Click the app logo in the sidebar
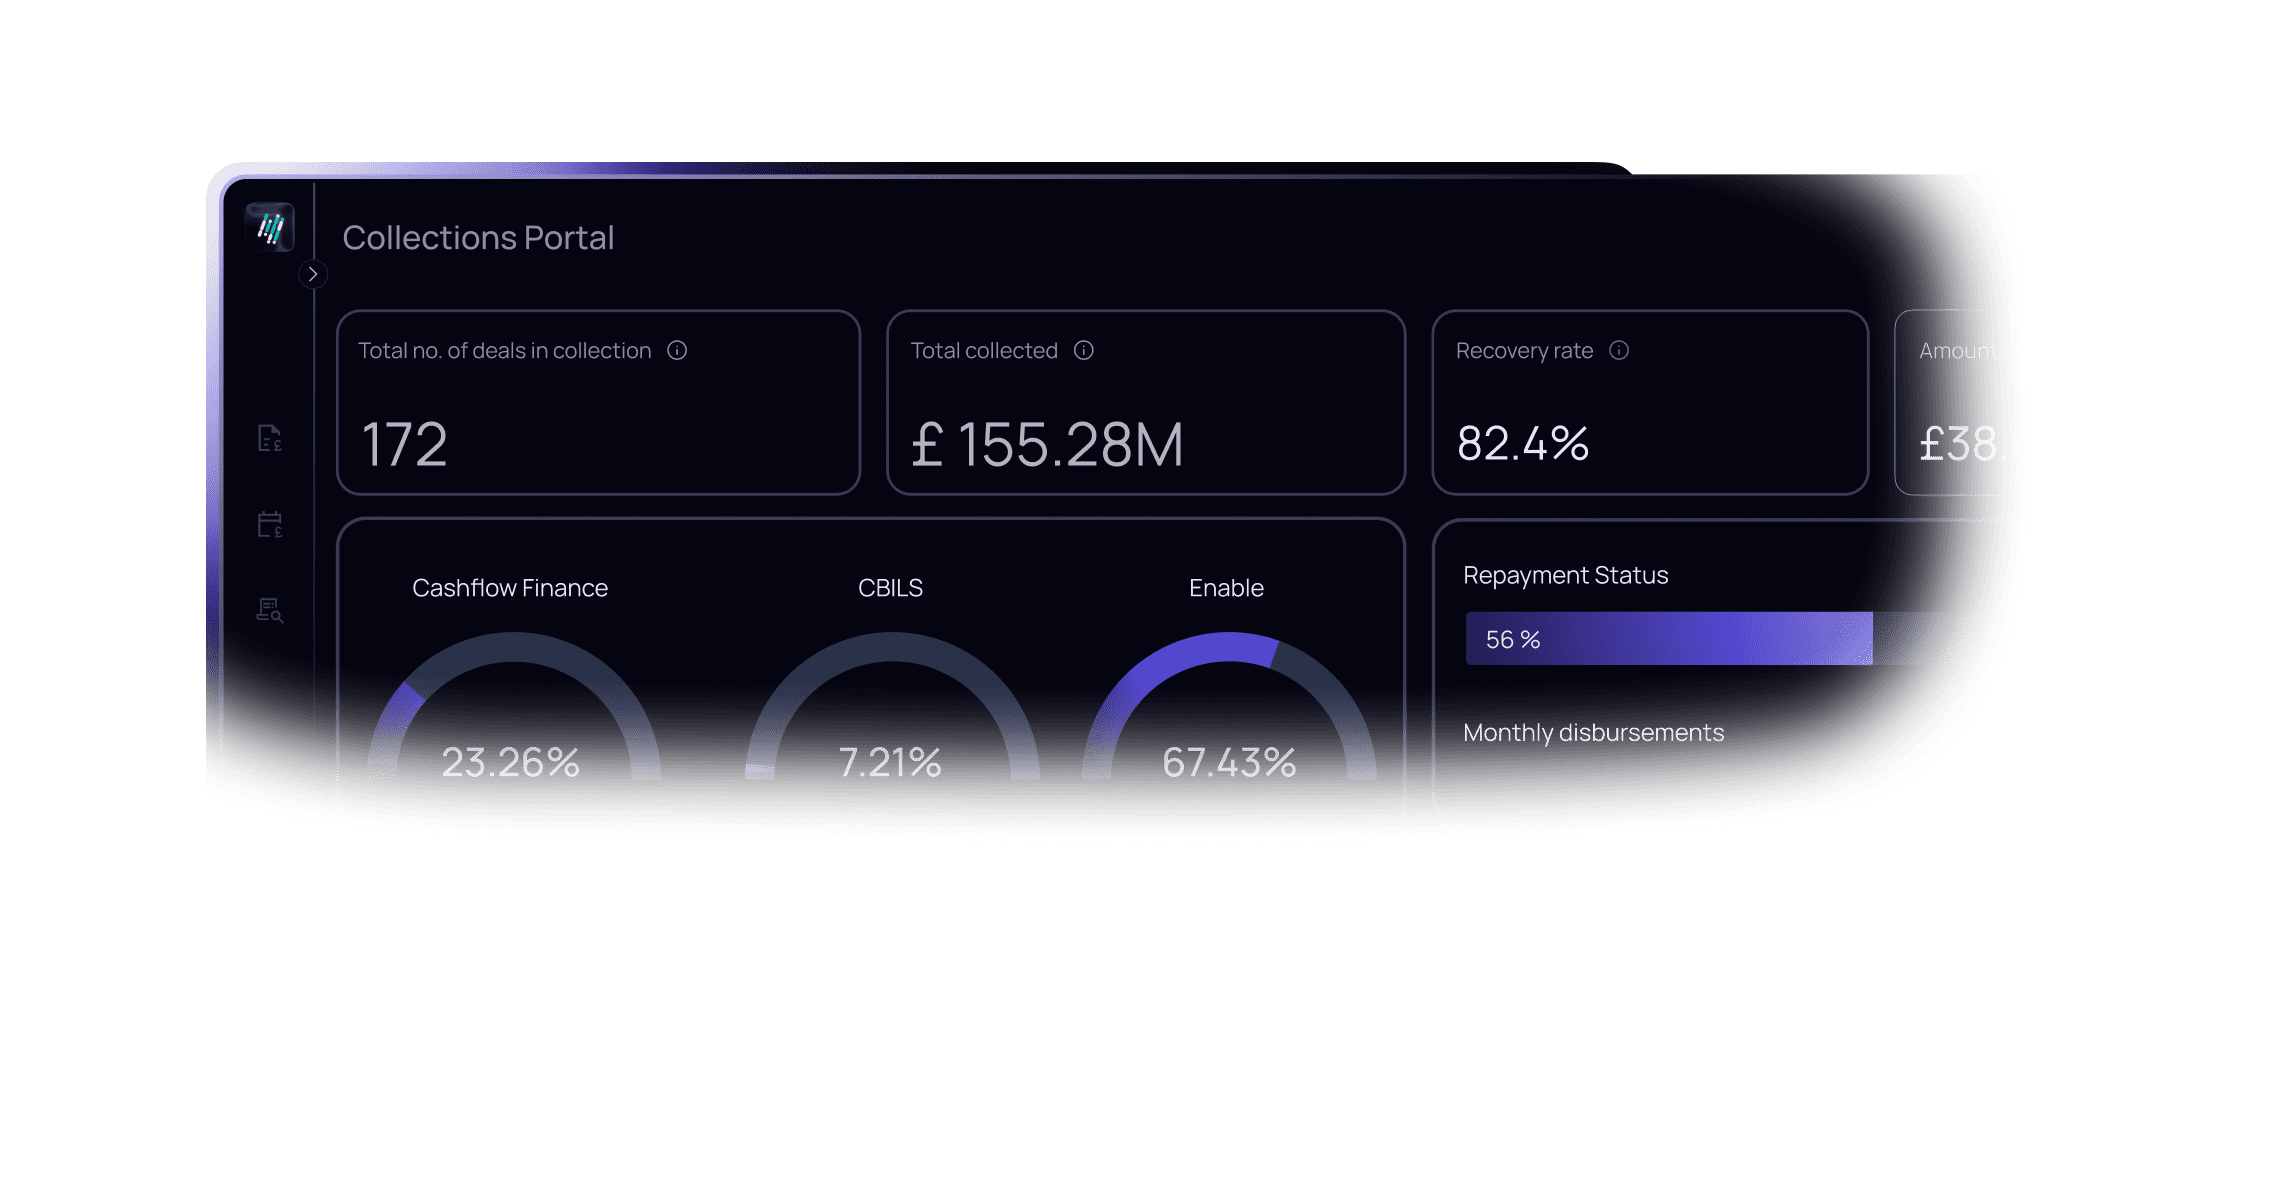Image resolution: width=2272 pixels, height=1190 pixels. coord(270,228)
